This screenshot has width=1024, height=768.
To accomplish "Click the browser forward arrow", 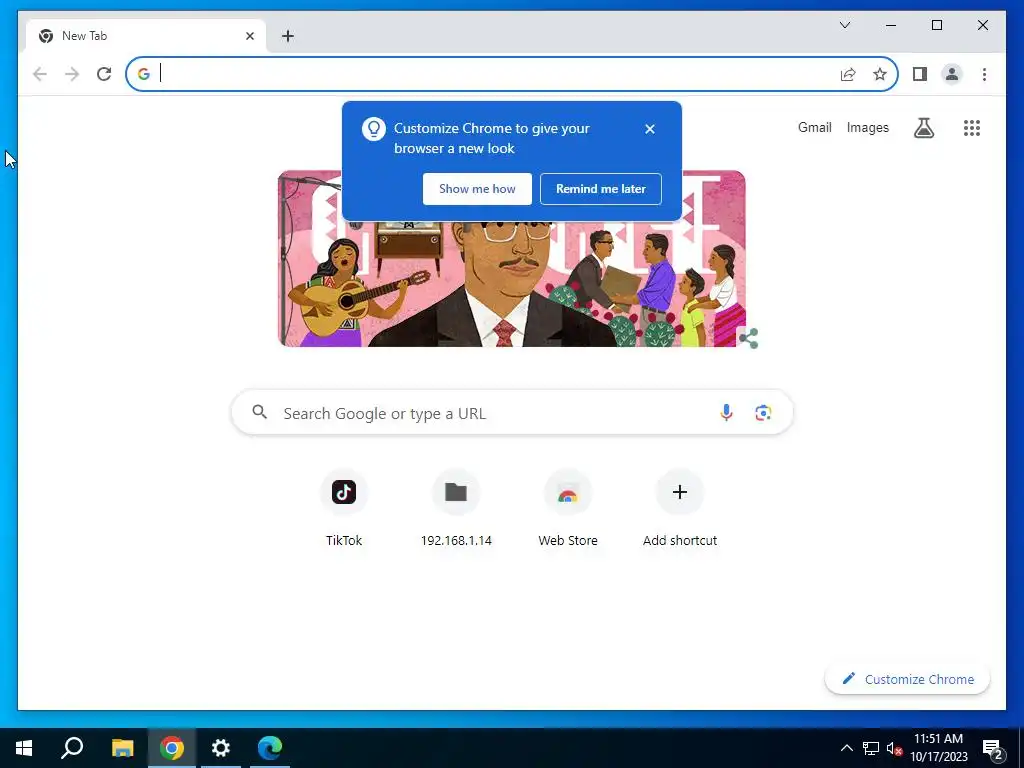I will coord(72,74).
